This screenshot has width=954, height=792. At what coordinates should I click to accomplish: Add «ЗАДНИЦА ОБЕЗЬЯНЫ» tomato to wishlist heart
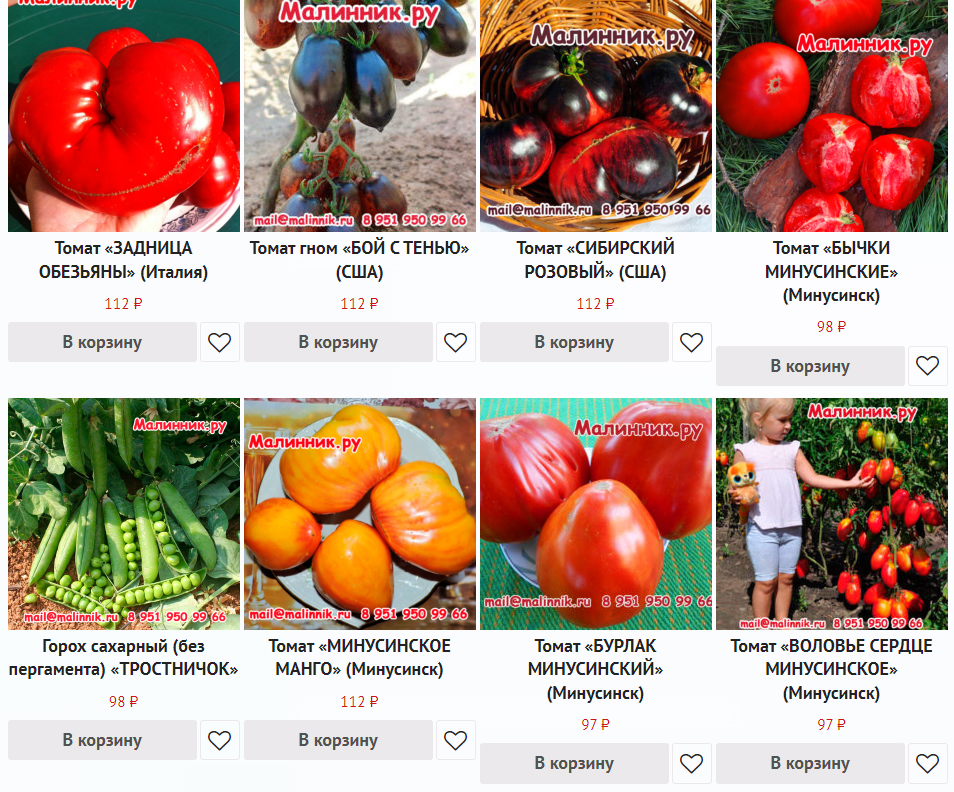coord(220,342)
